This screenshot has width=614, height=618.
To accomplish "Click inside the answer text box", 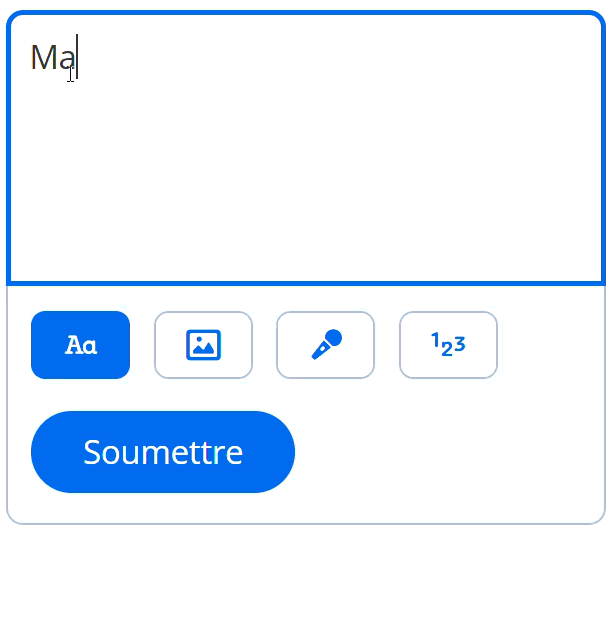I will pos(306,148).
